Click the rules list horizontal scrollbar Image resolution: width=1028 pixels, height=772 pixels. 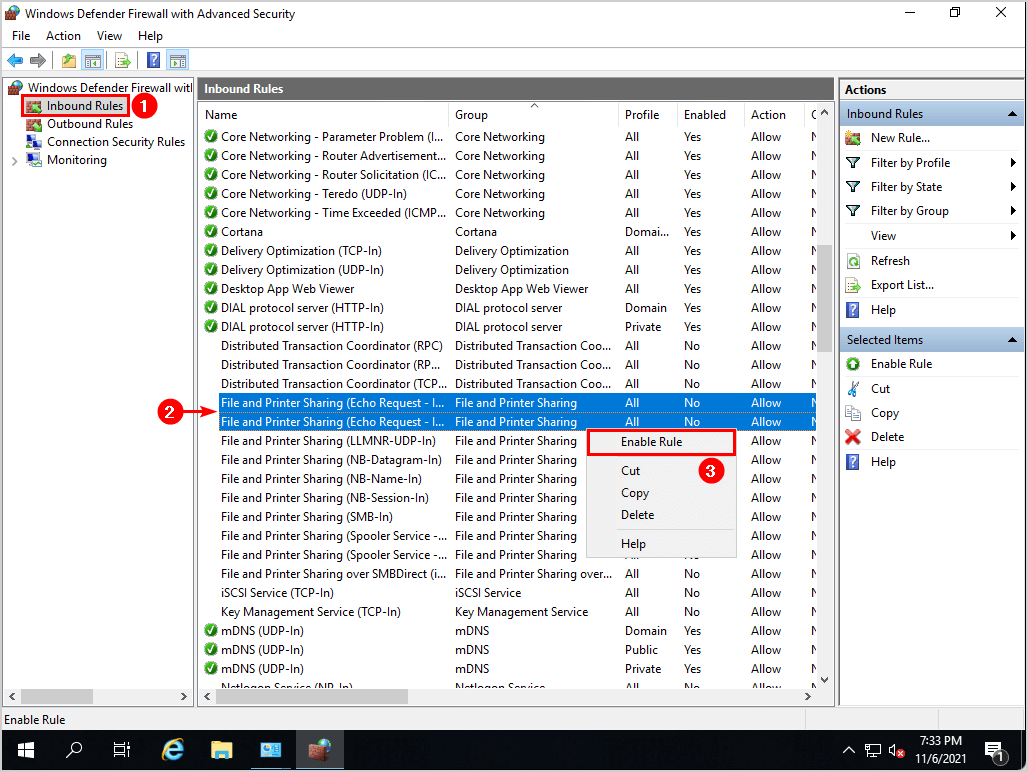coord(311,696)
